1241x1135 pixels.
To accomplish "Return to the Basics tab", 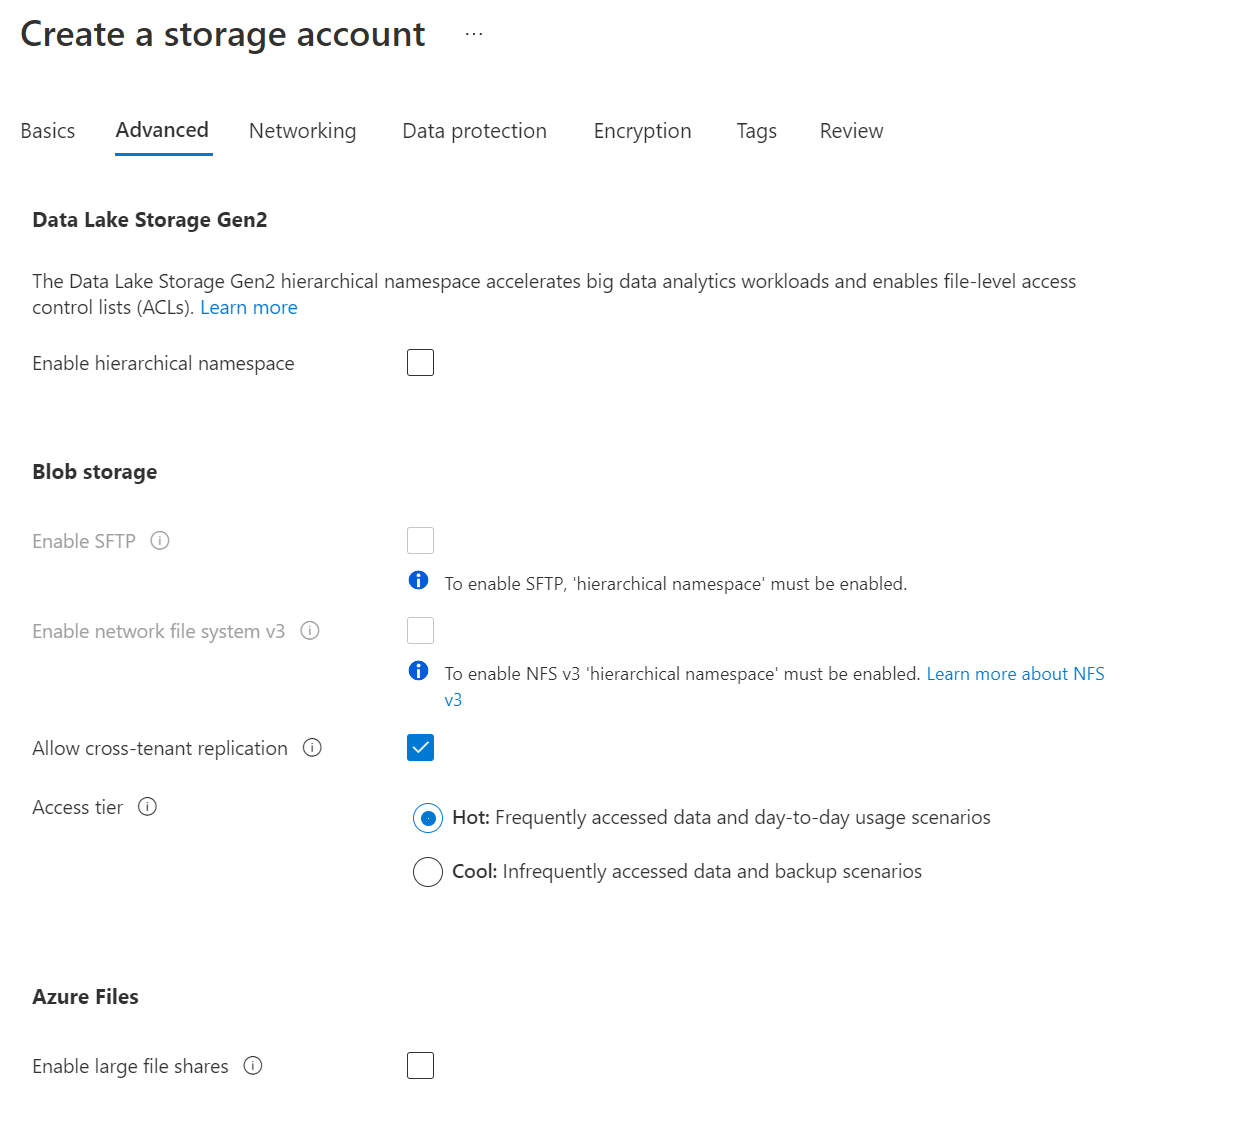I will 48,131.
